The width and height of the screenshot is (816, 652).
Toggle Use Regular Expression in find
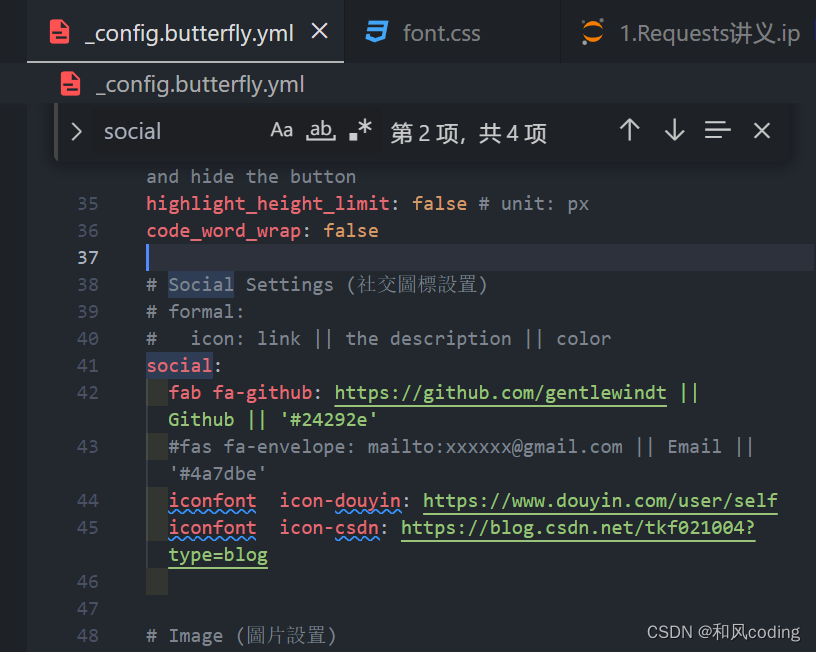(x=361, y=130)
